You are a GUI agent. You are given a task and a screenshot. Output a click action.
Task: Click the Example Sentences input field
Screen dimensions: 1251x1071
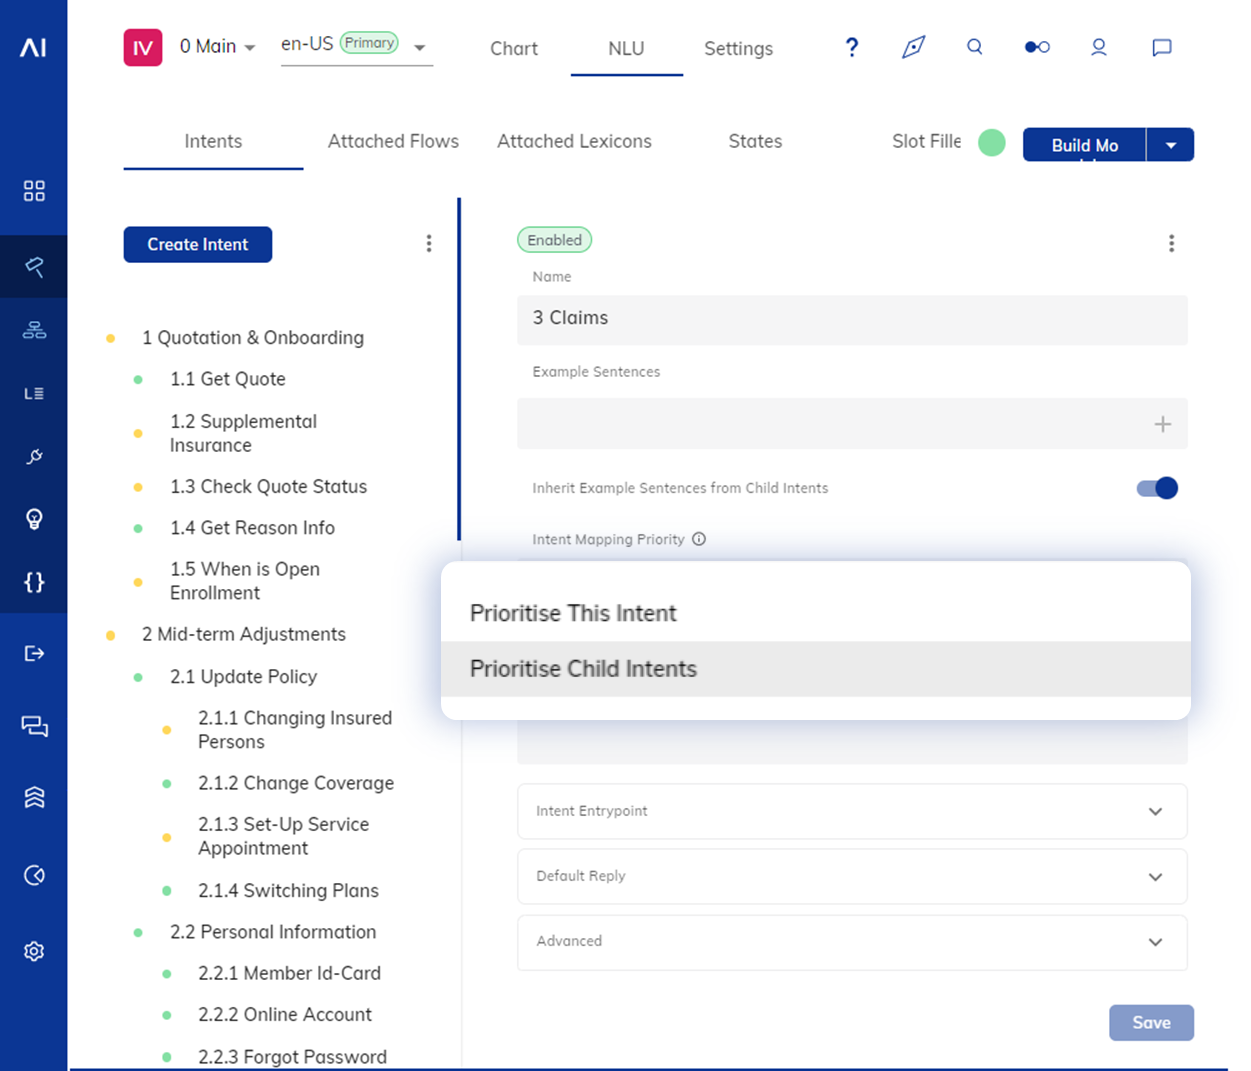click(x=852, y=424)
